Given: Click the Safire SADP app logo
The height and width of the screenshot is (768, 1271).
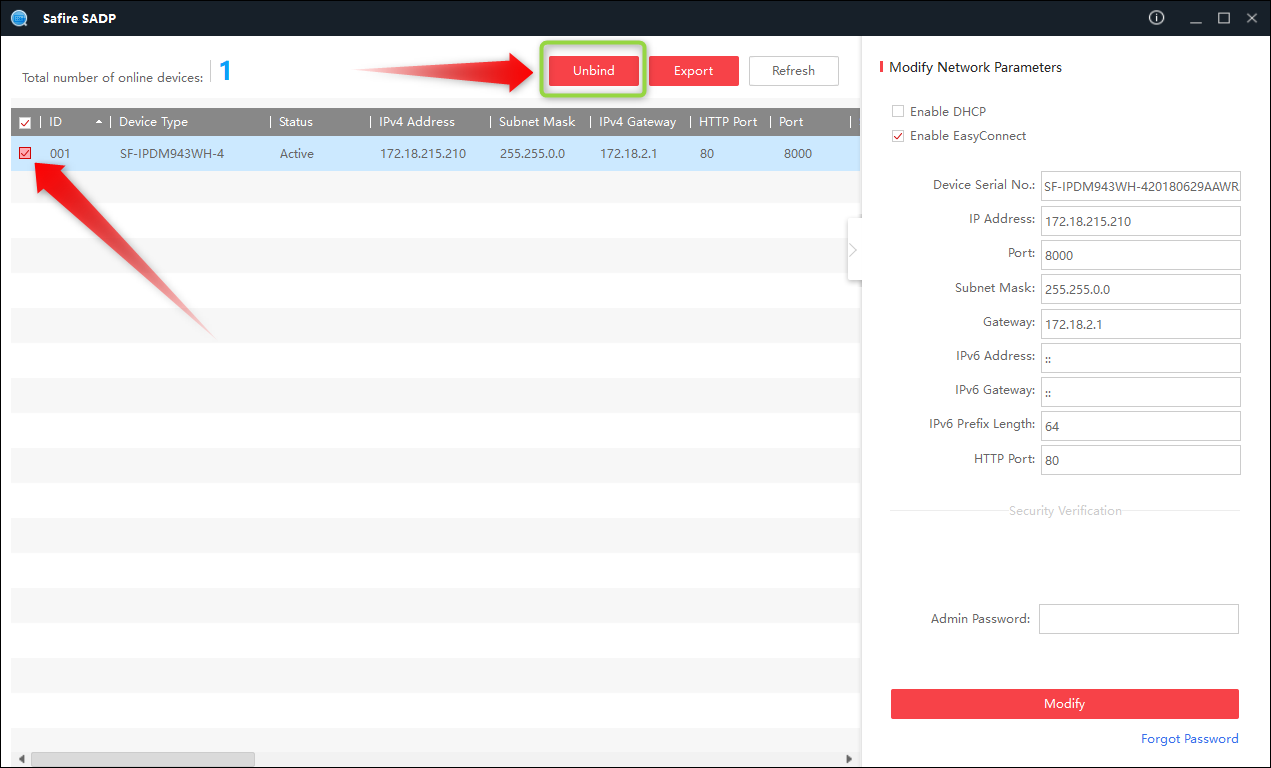Looking at the screenshot, I should pos(19,18).
